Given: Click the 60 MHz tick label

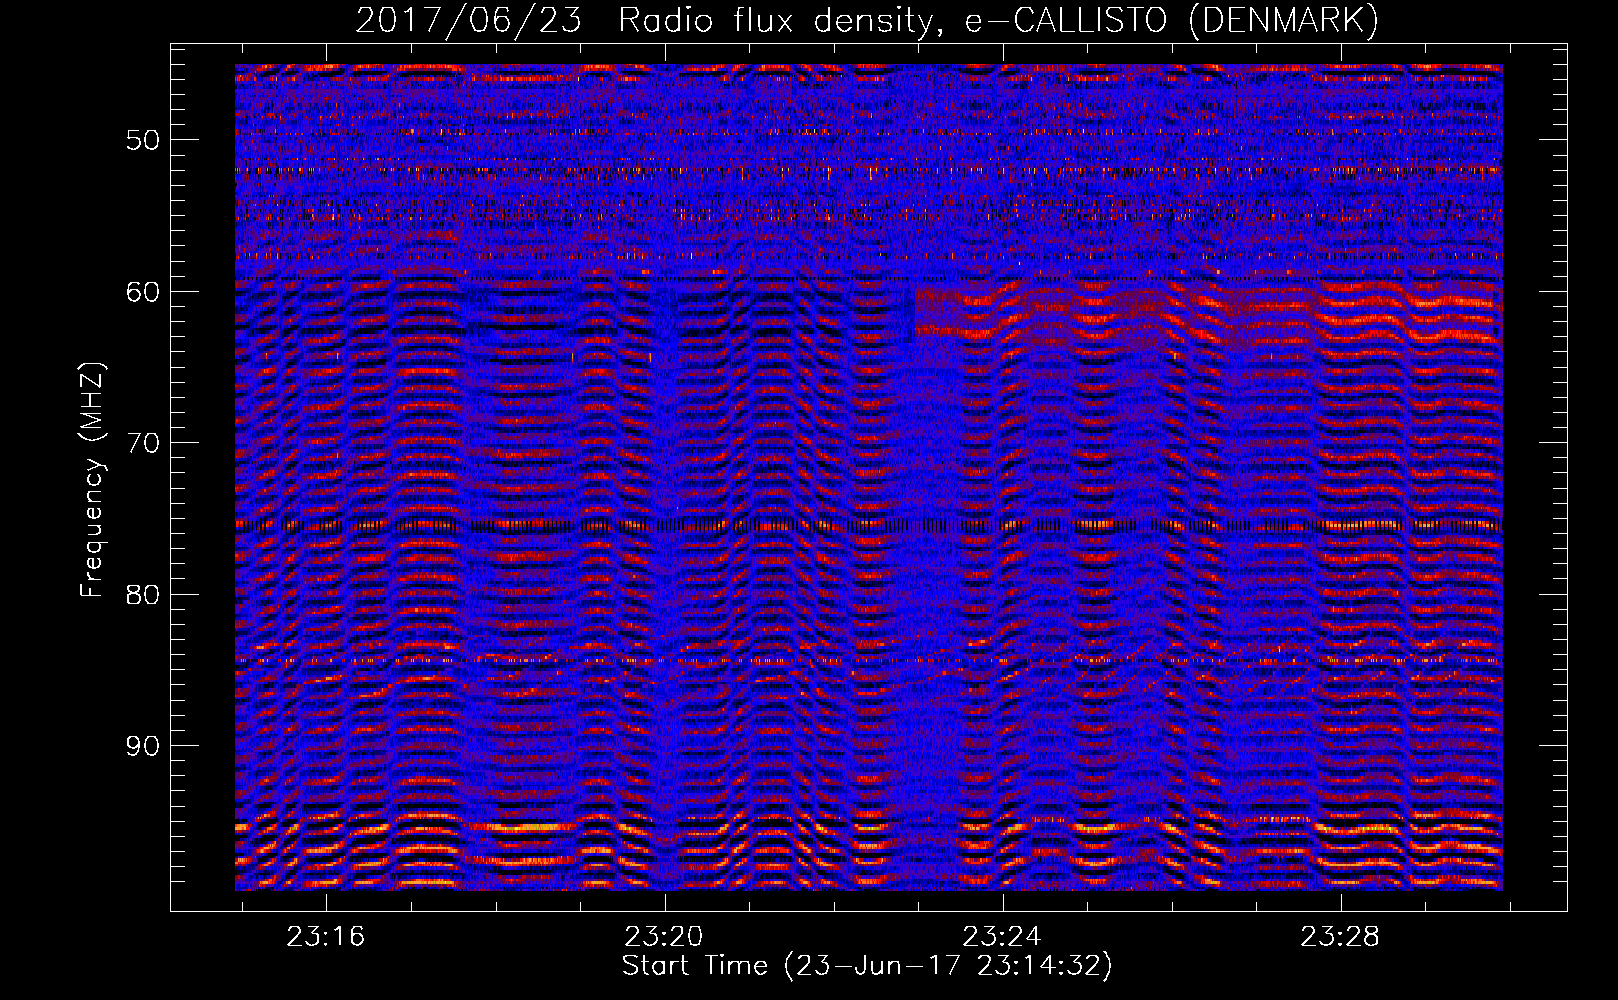Looking at the screenshot, I should pyautogui.click(x=142, y=292).
